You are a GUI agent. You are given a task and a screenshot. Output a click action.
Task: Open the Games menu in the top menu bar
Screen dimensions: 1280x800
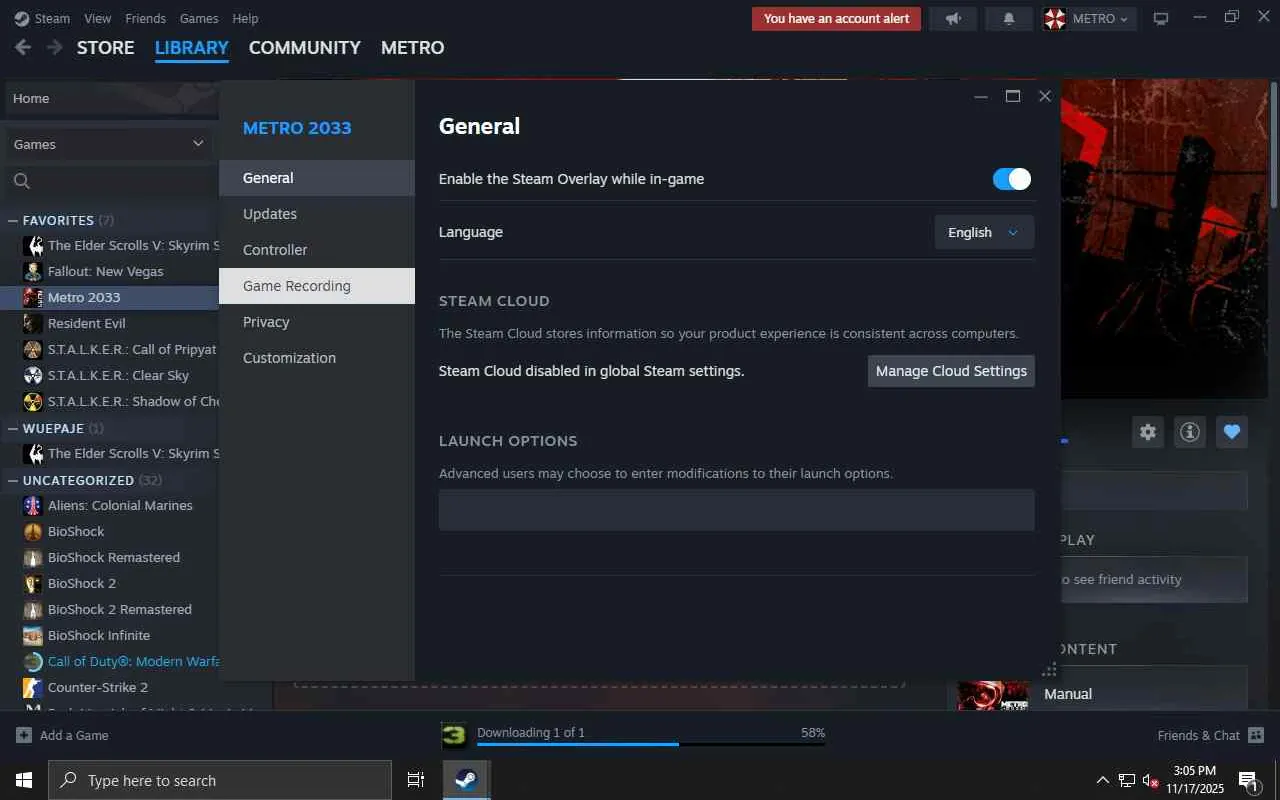(x=199, y=18)
